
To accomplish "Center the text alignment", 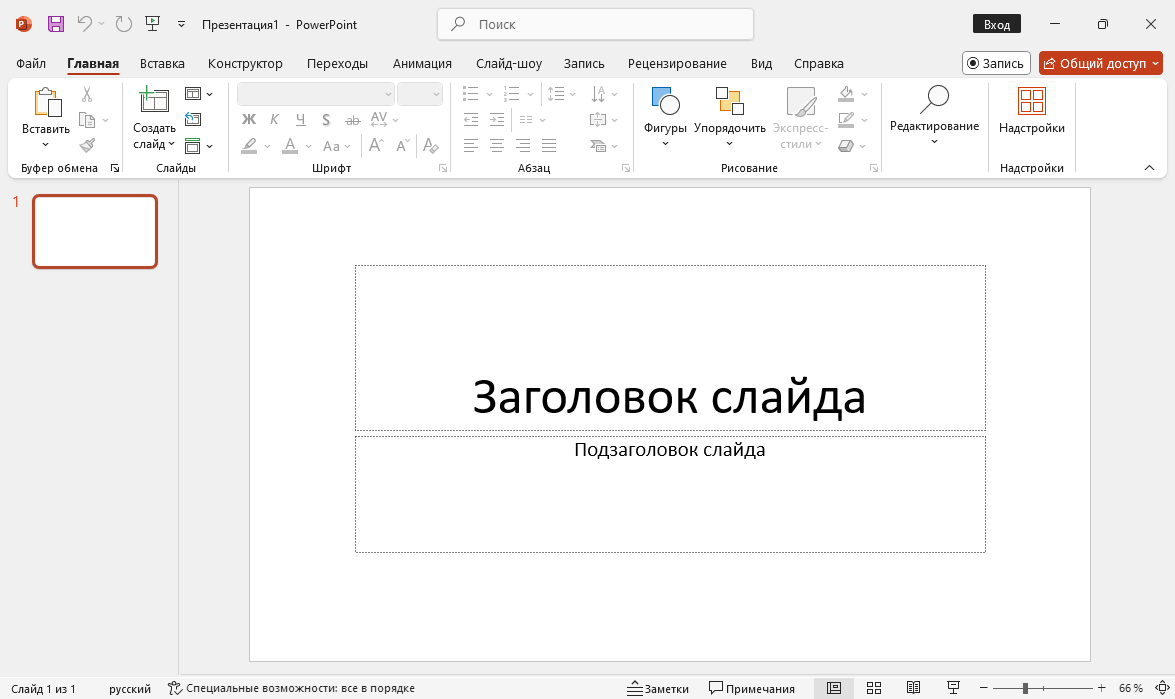I will click(497, 145).
